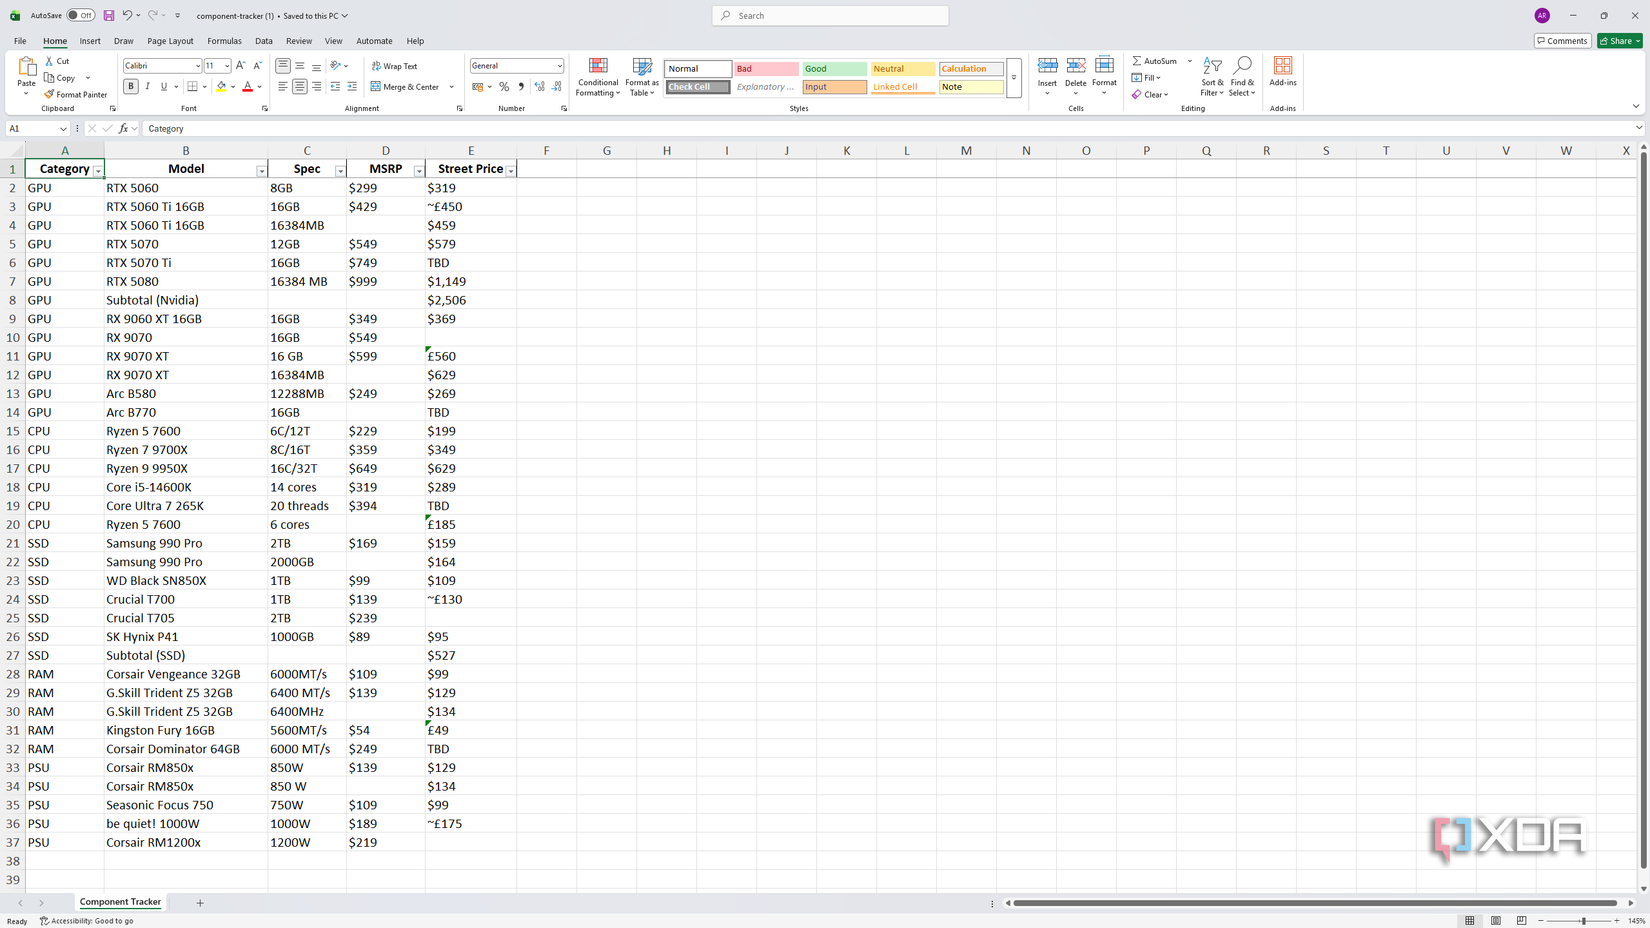Open the Add-ins pane

tap(1283, 72)
